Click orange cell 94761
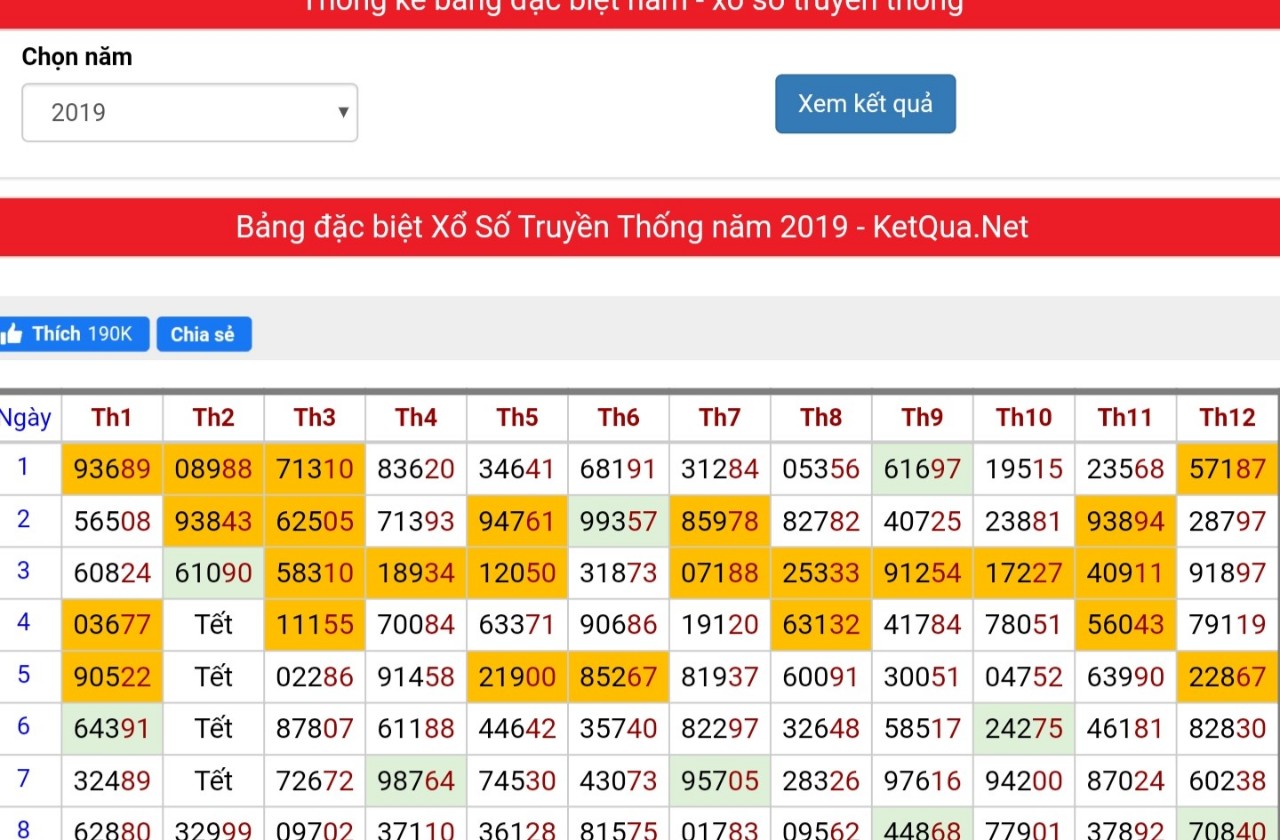 tap(517, 521)
